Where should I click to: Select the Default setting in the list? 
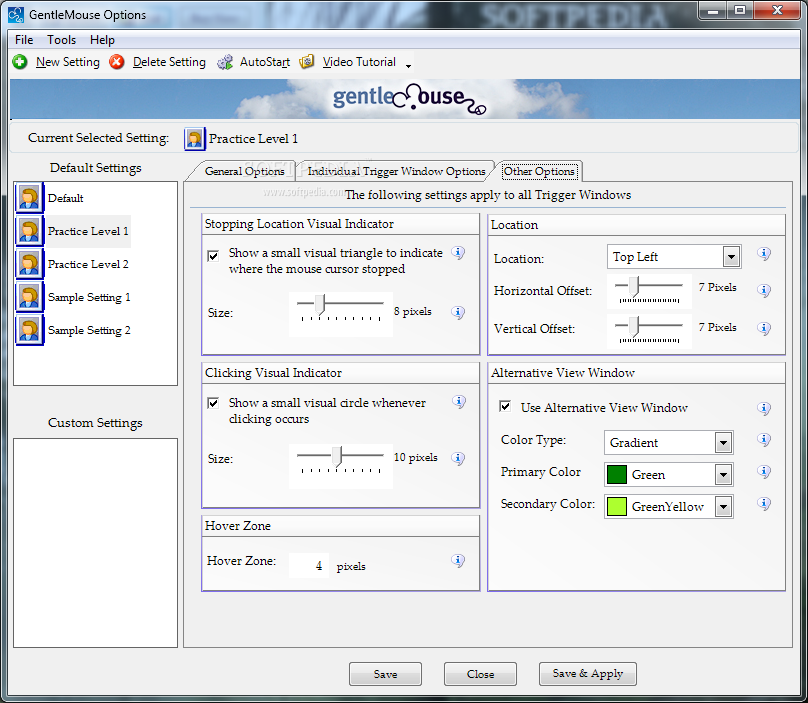(x=65, y=198)
